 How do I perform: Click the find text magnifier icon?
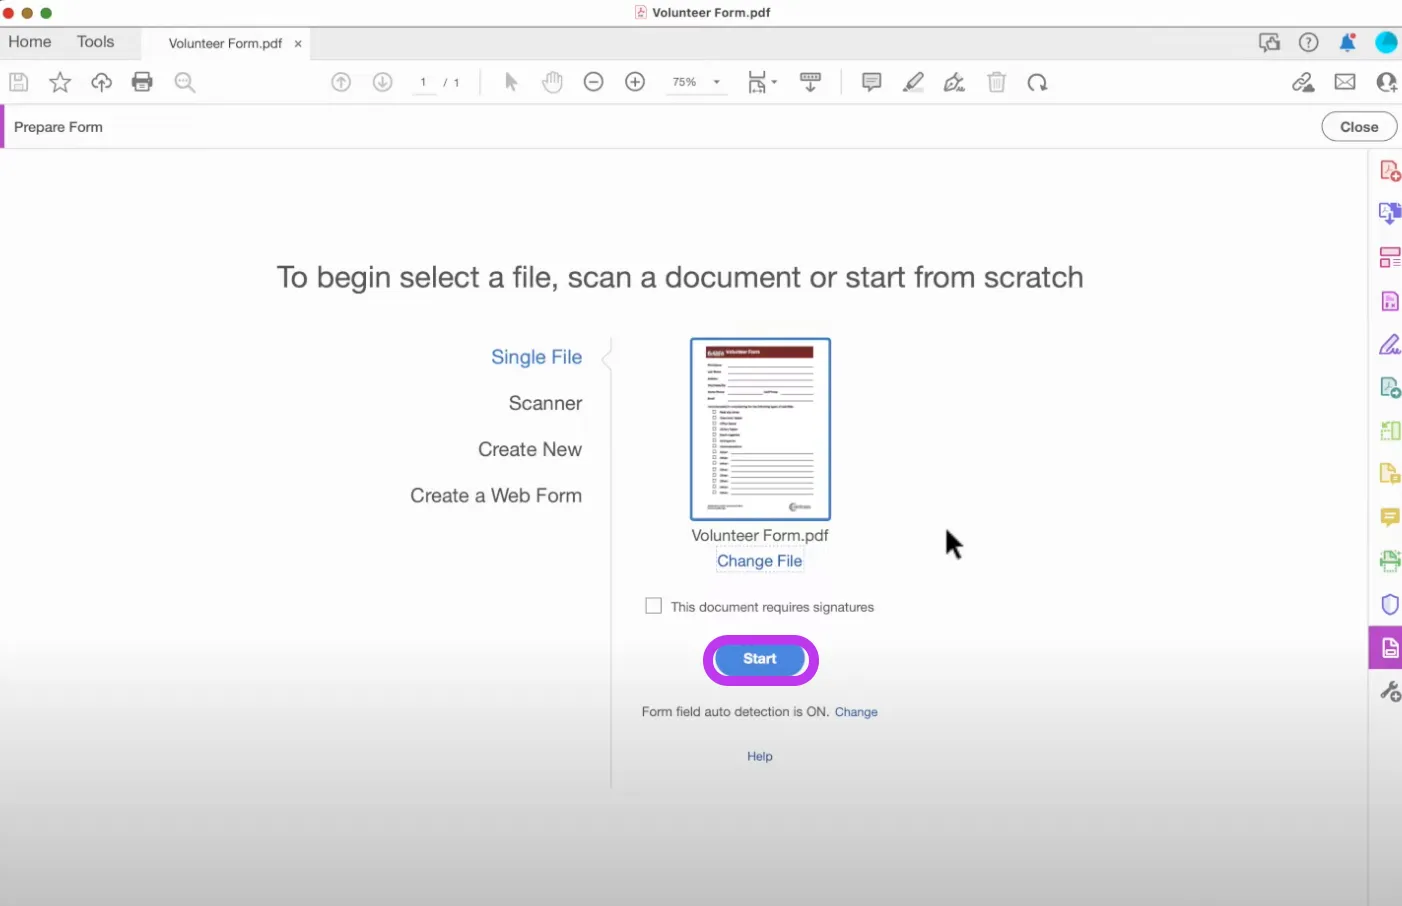tap(184, 82)
